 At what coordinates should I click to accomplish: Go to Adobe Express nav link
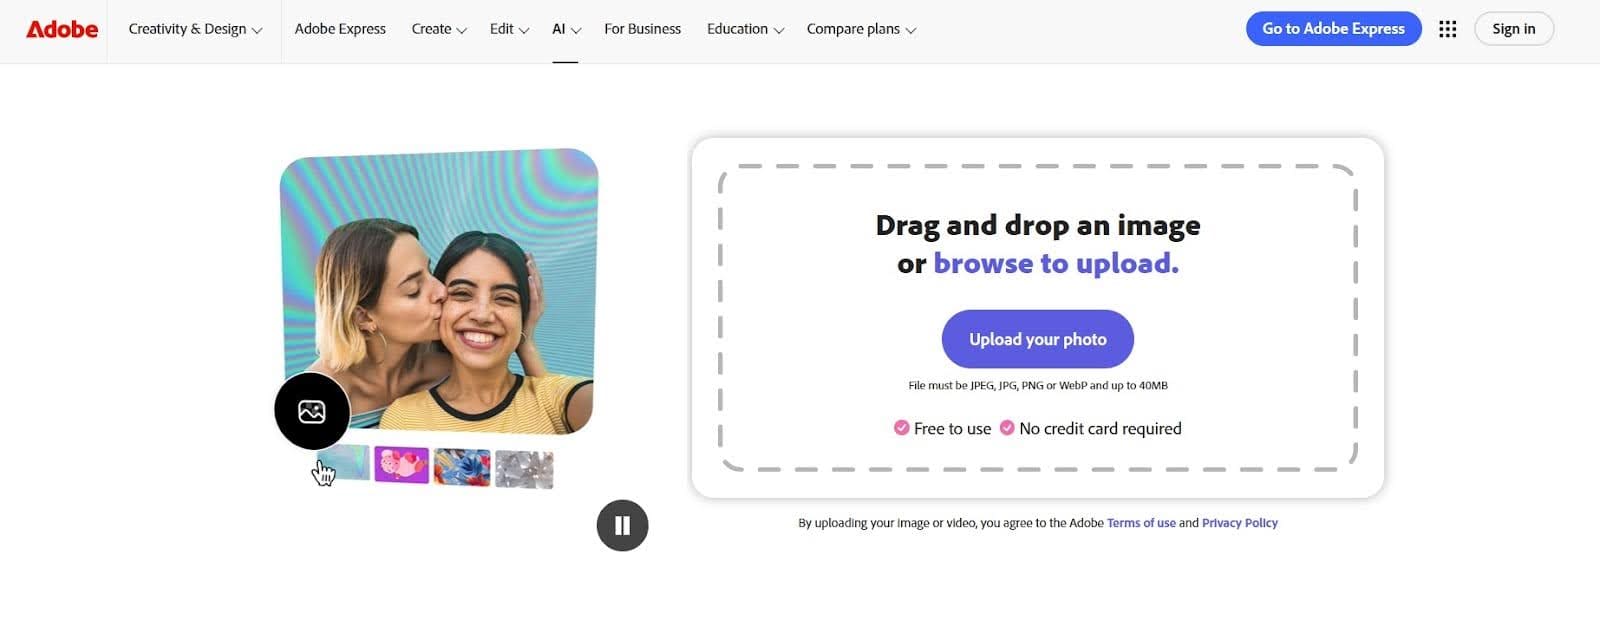point(340,29)
